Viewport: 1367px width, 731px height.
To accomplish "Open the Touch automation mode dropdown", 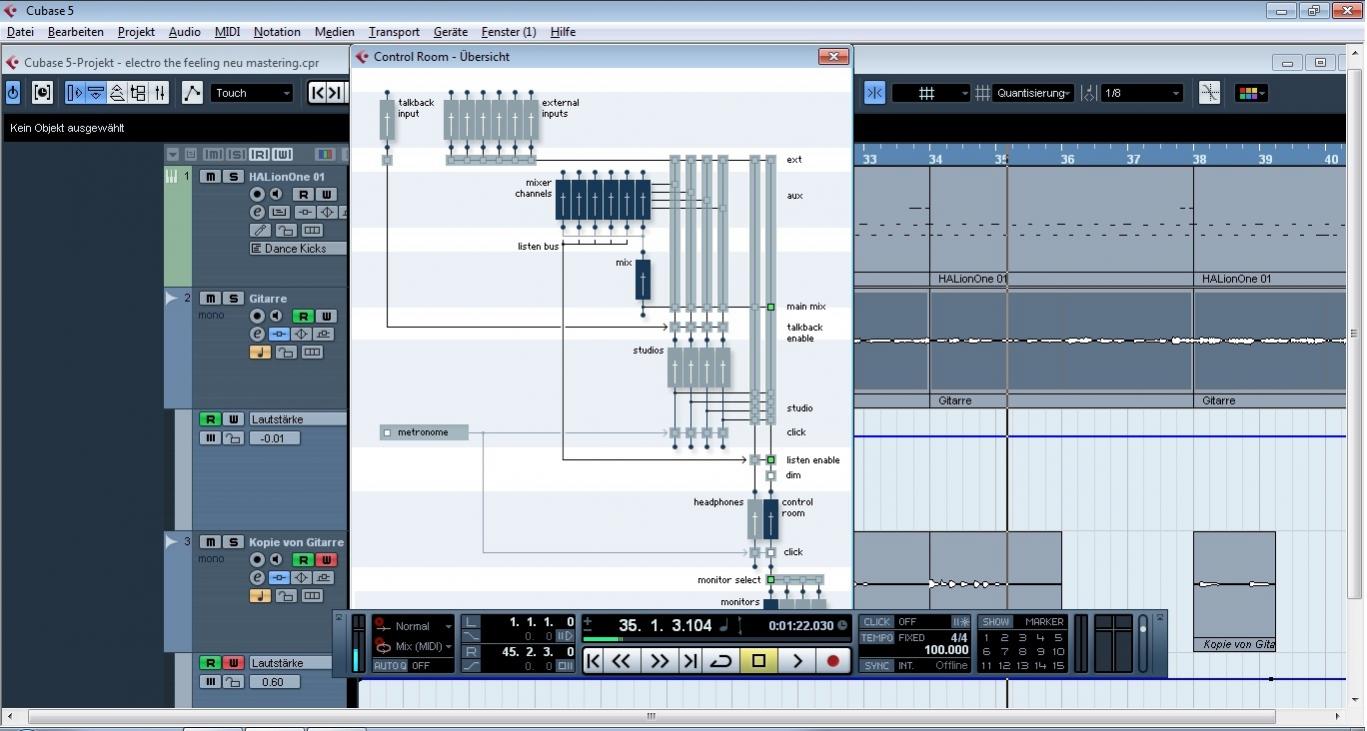I will click(252, 93).
